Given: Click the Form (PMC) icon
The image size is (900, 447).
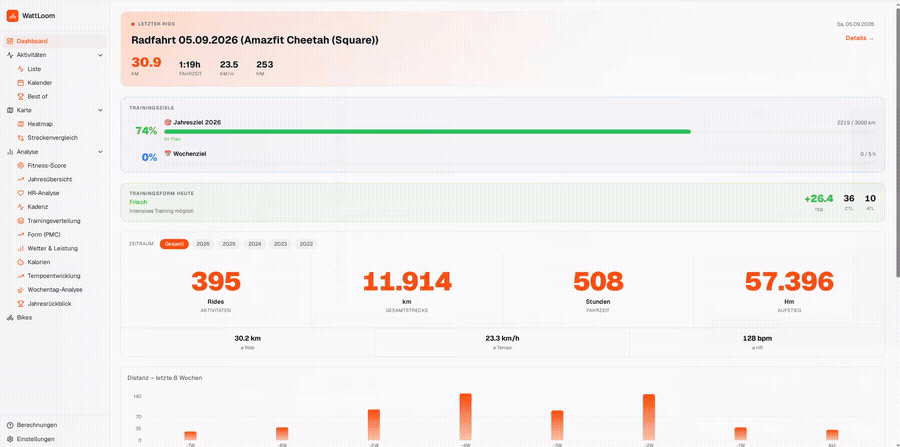Looking at the screenshot, I should 21,235.
